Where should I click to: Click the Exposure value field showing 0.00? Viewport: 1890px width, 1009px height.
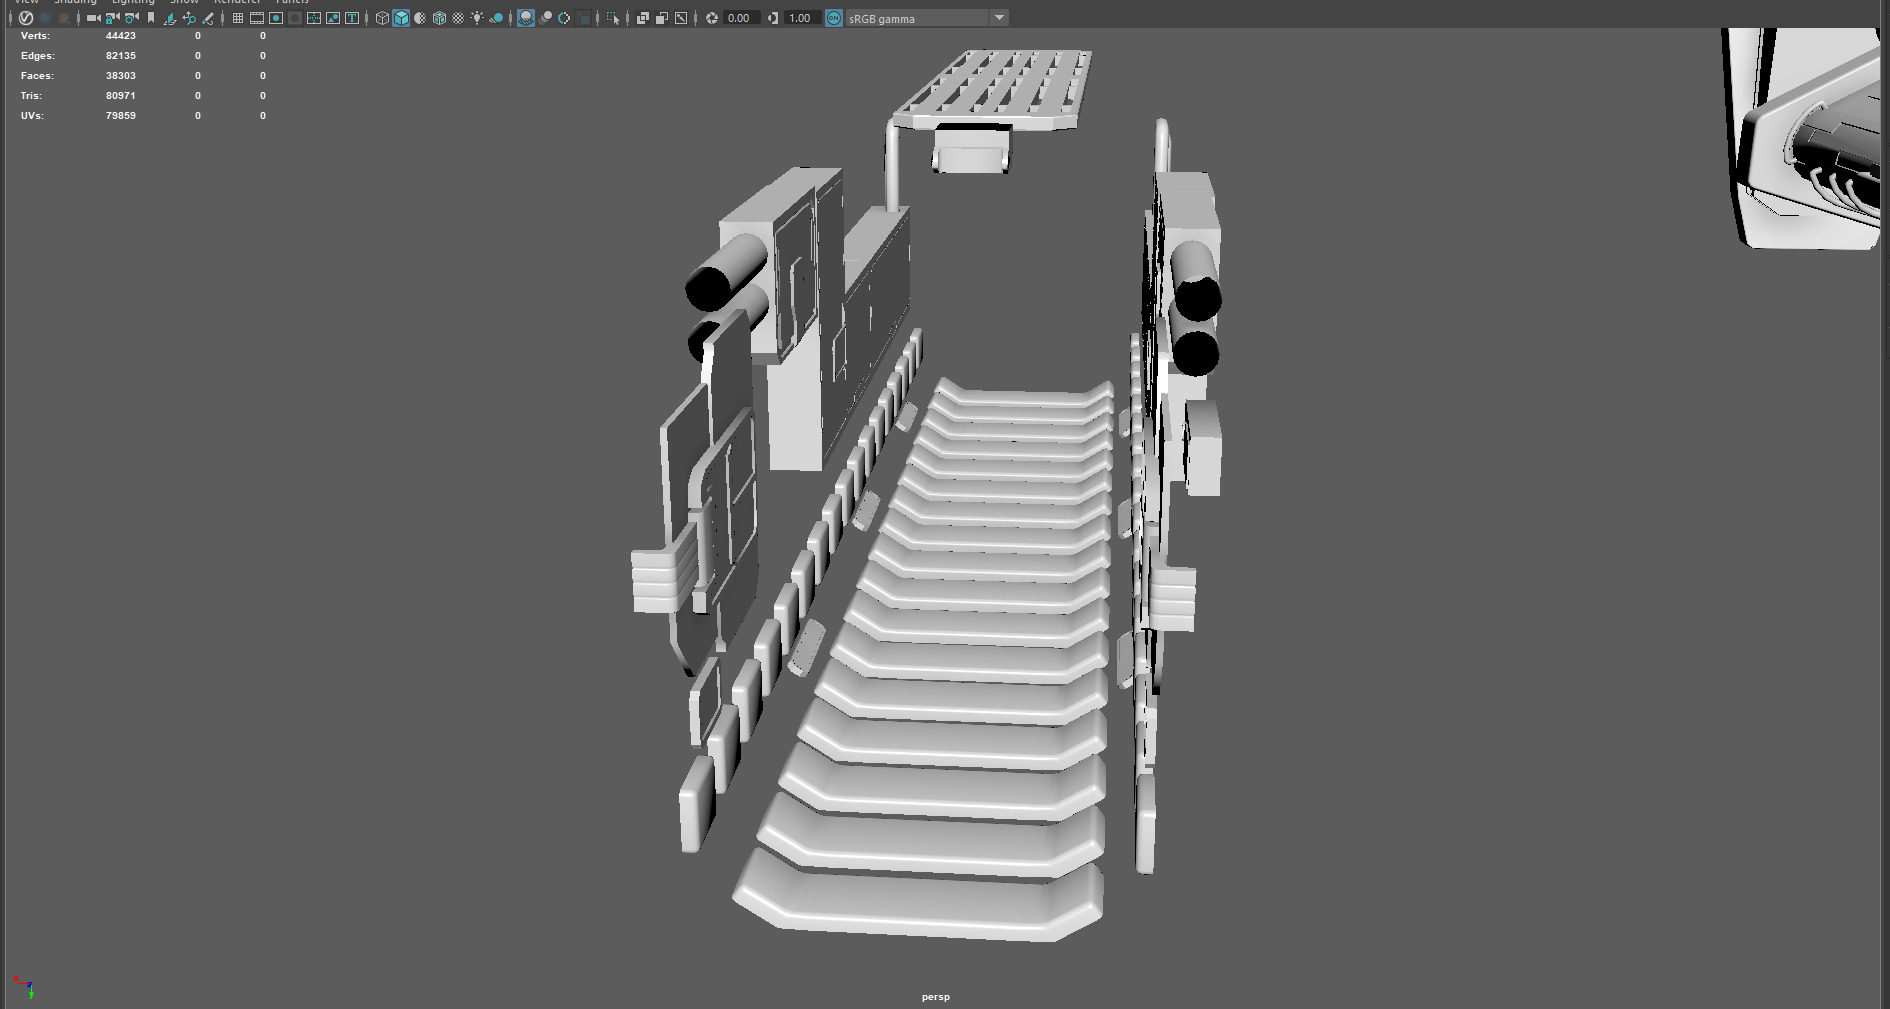(x=741, y=18)
